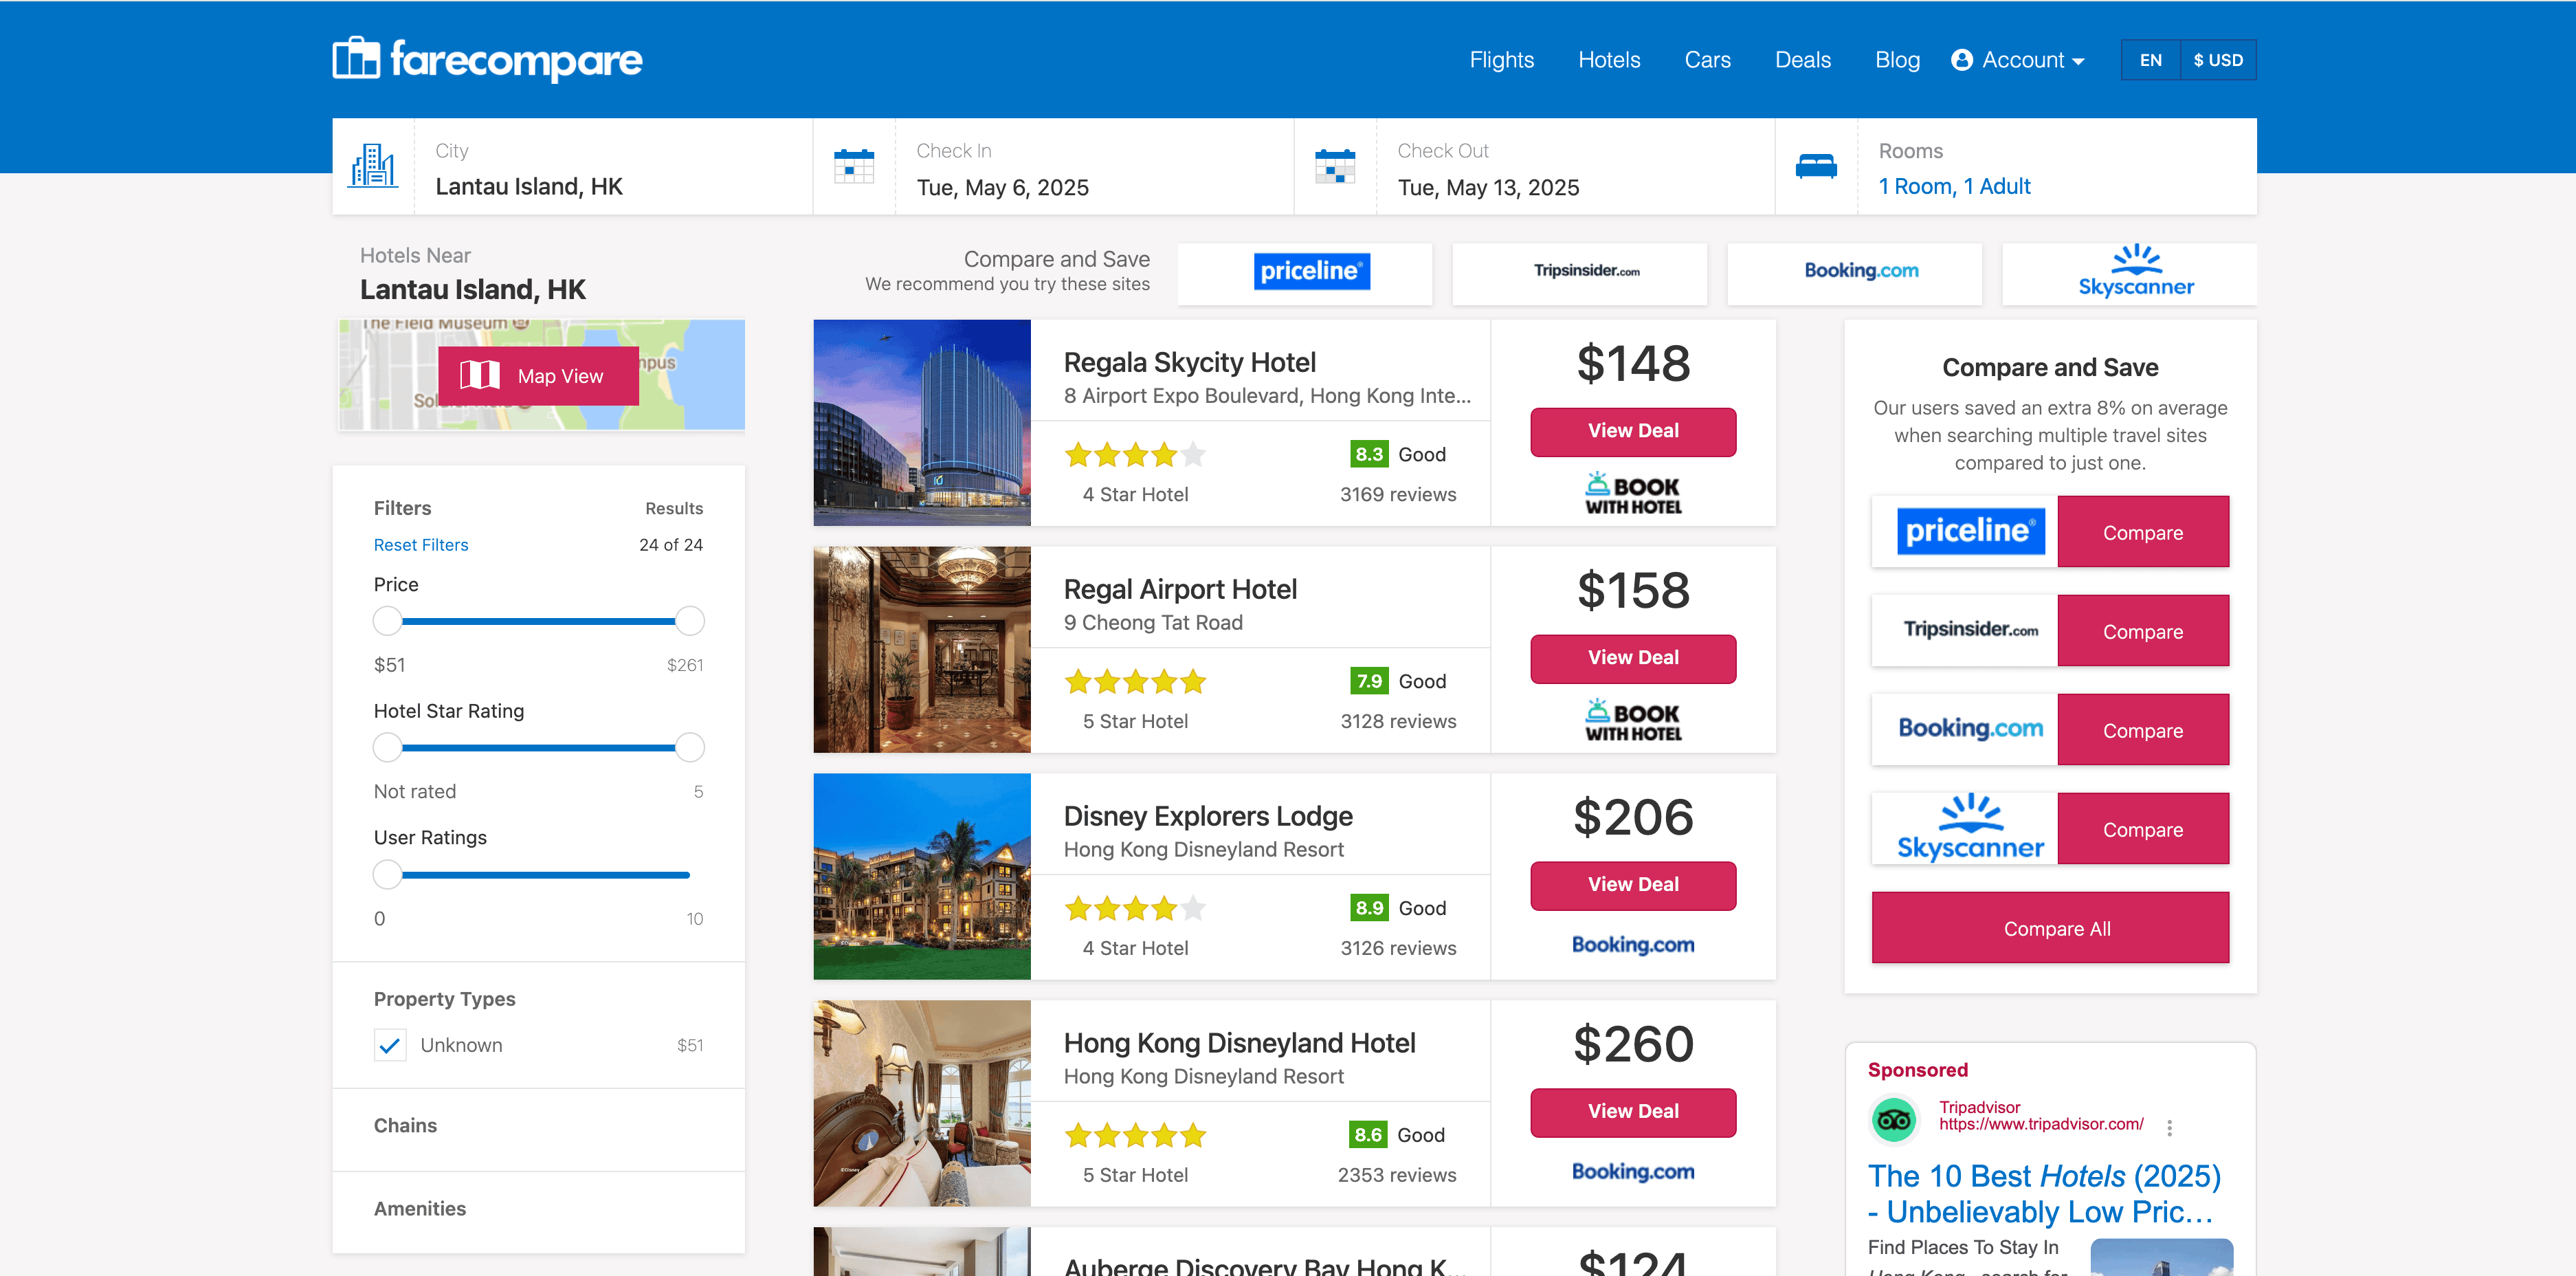This screenshot has width=2576, height=1276.
Task: Click View Deal for Regala Skycity Hotel
Action: (1632, 431)
